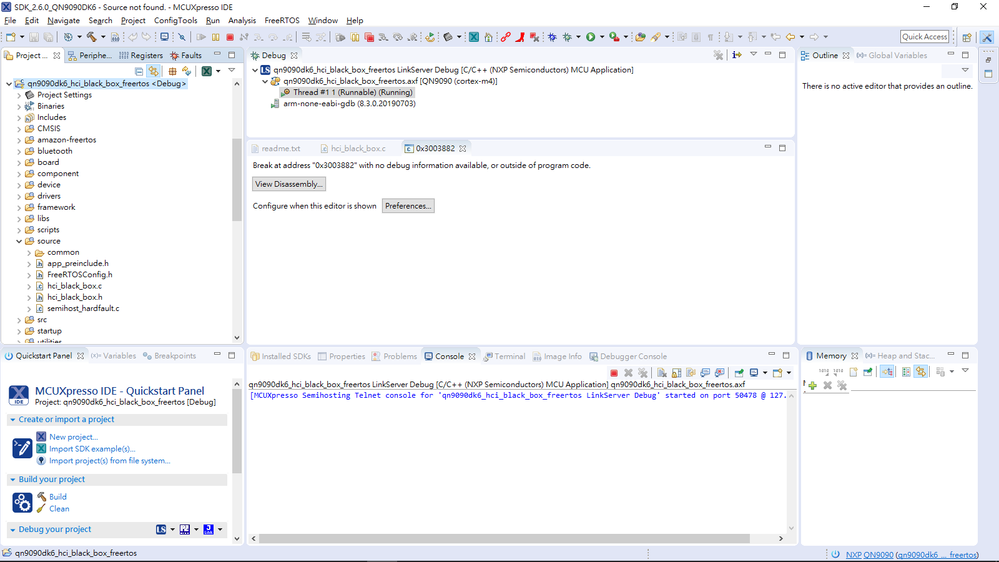Click the red link probe toolbar icon

tap(506, 37)
